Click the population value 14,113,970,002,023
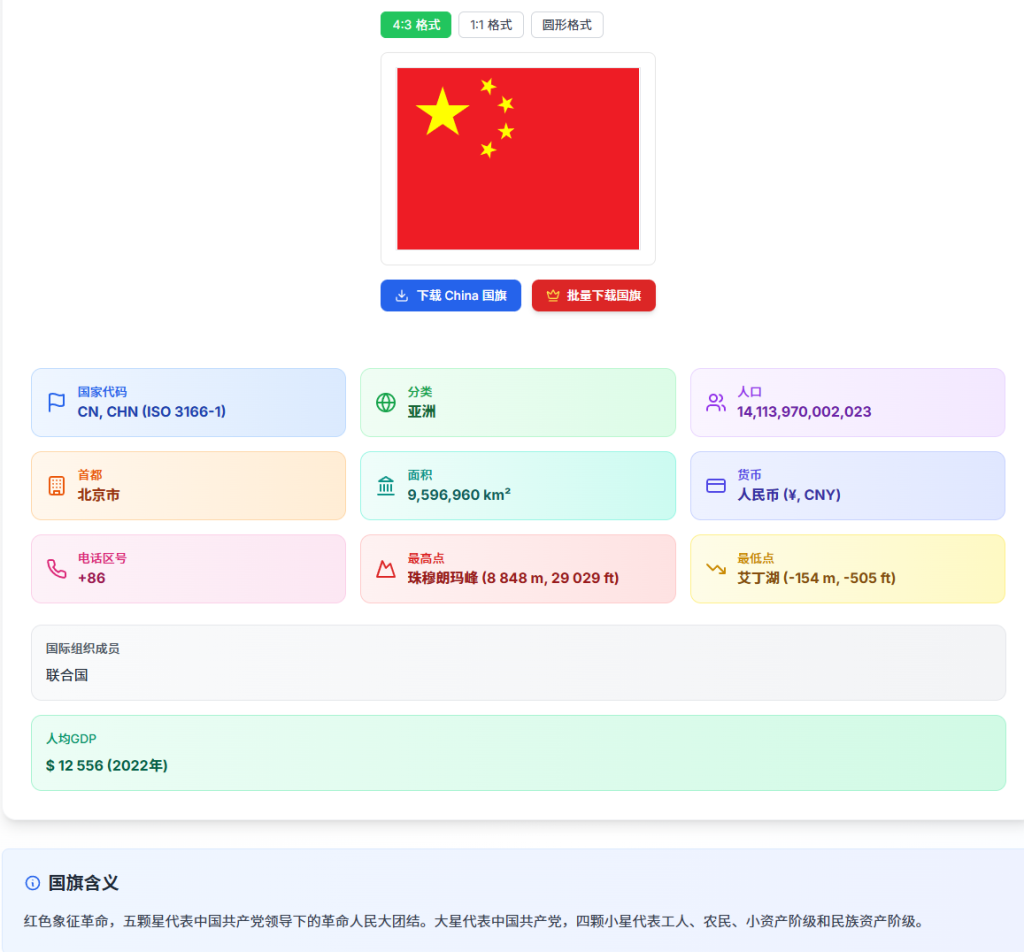This screenshot has width=1024, height=952. tap(804, 412)
